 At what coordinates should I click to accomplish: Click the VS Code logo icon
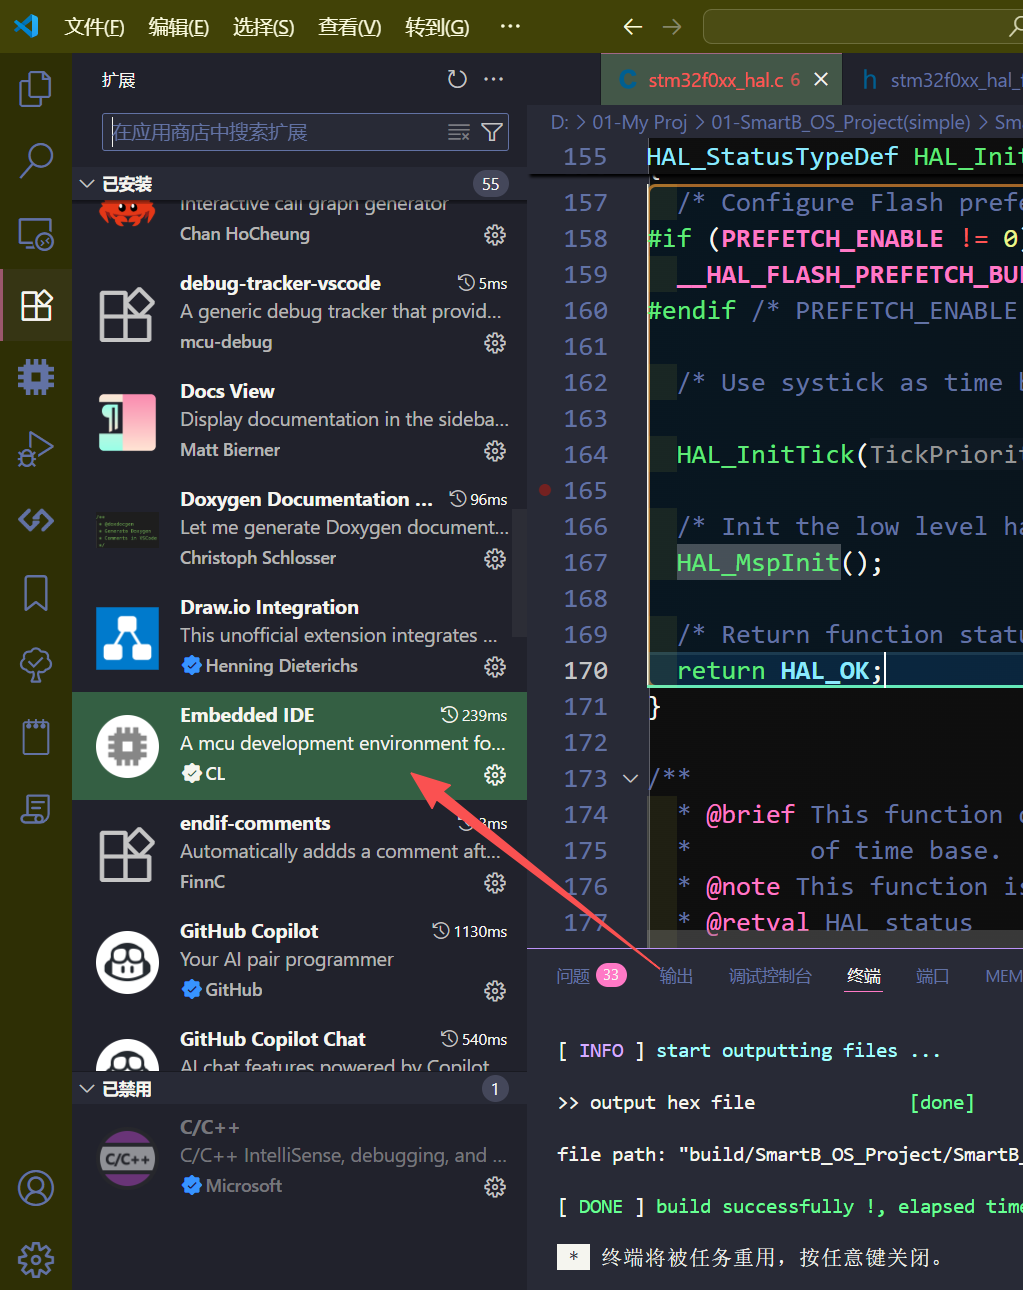coord(26,26)
